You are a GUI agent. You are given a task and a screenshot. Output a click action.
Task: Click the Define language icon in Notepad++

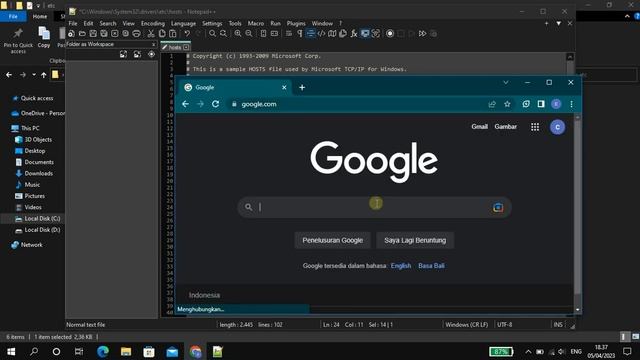[322, 33]
